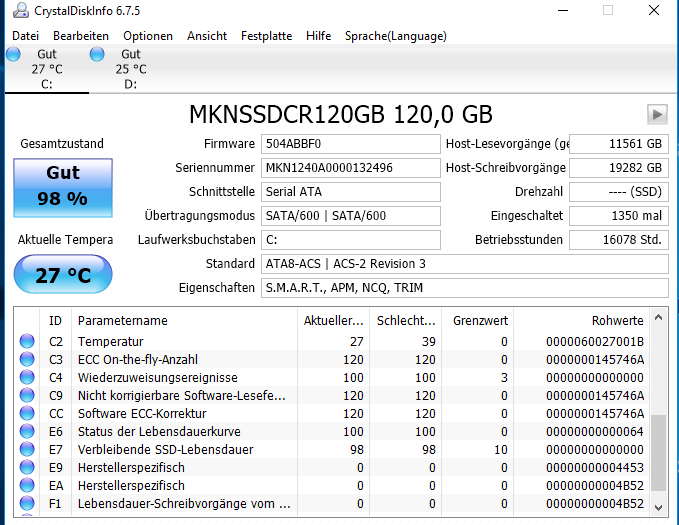
Task: Click the Schnittstelle field Serial ATA
Action: 351,192
